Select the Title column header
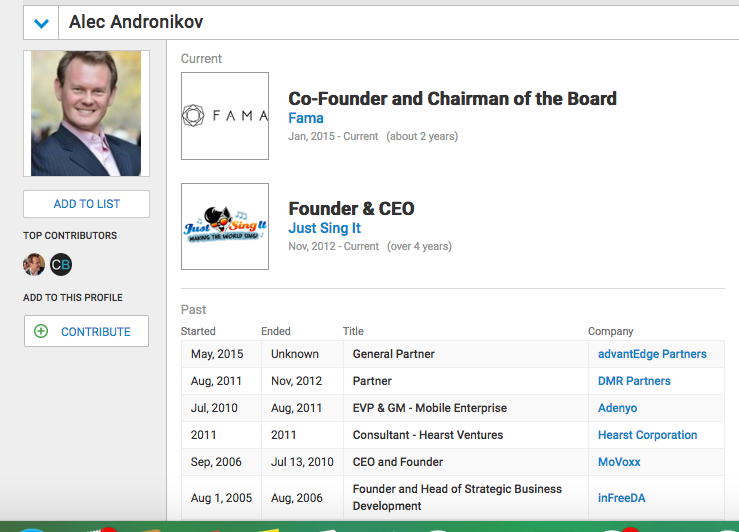The width and height of the screenshot is (739, 532). (353, 331)
